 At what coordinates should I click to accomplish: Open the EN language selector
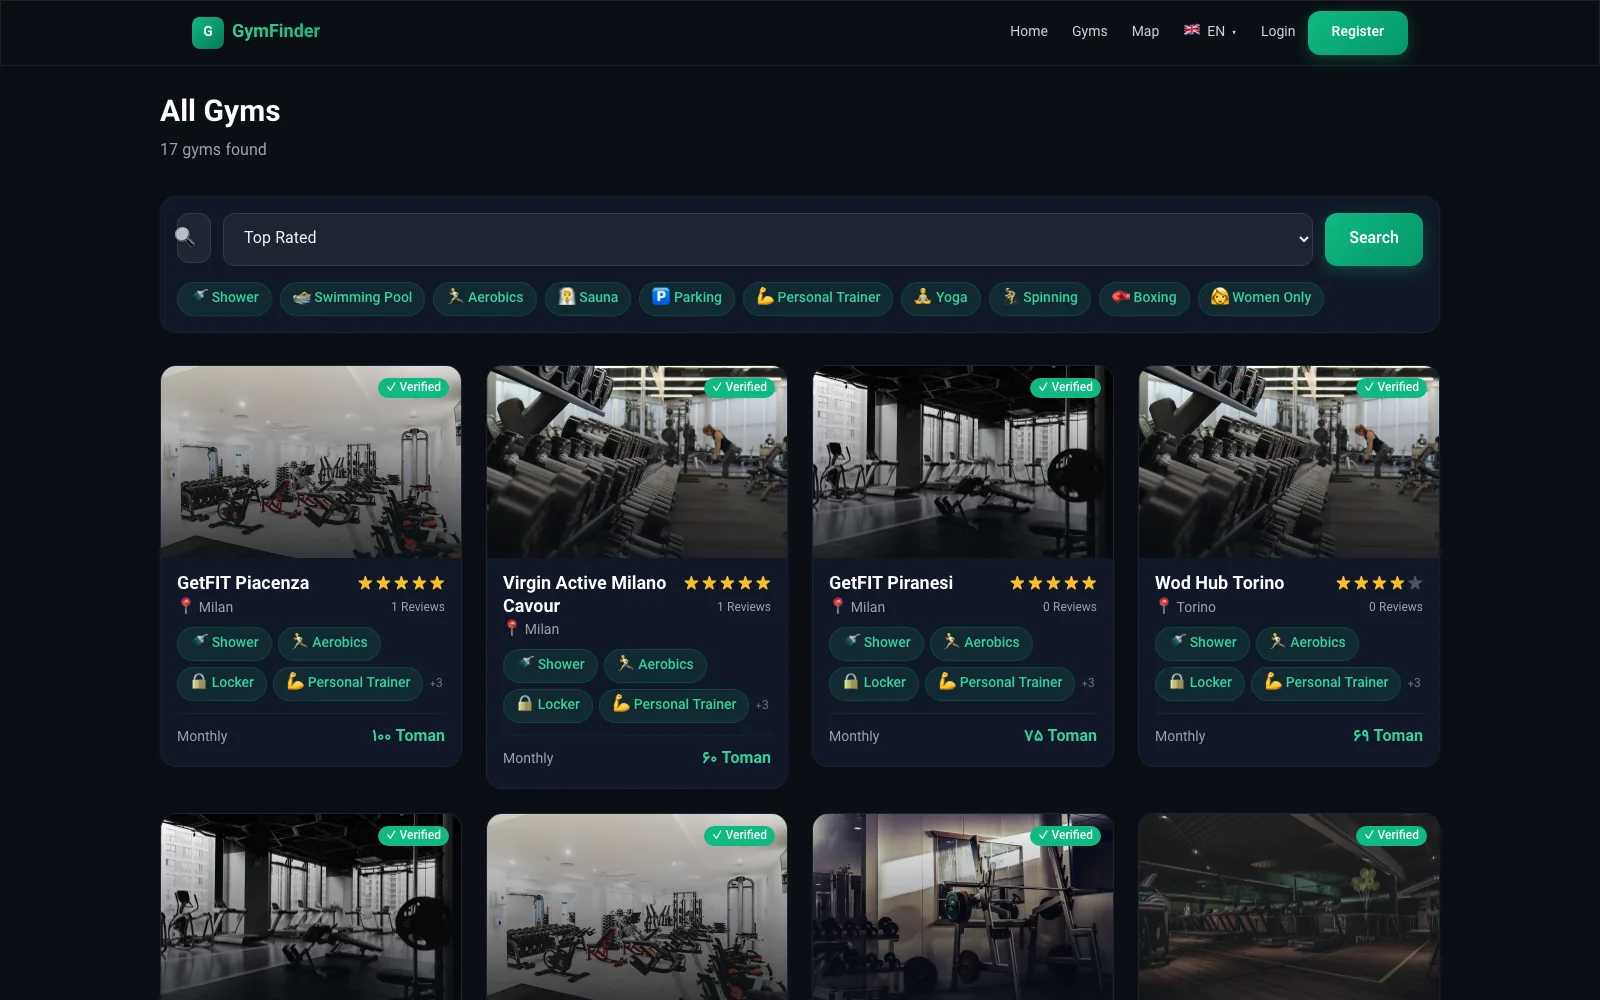click(1210, 31)
